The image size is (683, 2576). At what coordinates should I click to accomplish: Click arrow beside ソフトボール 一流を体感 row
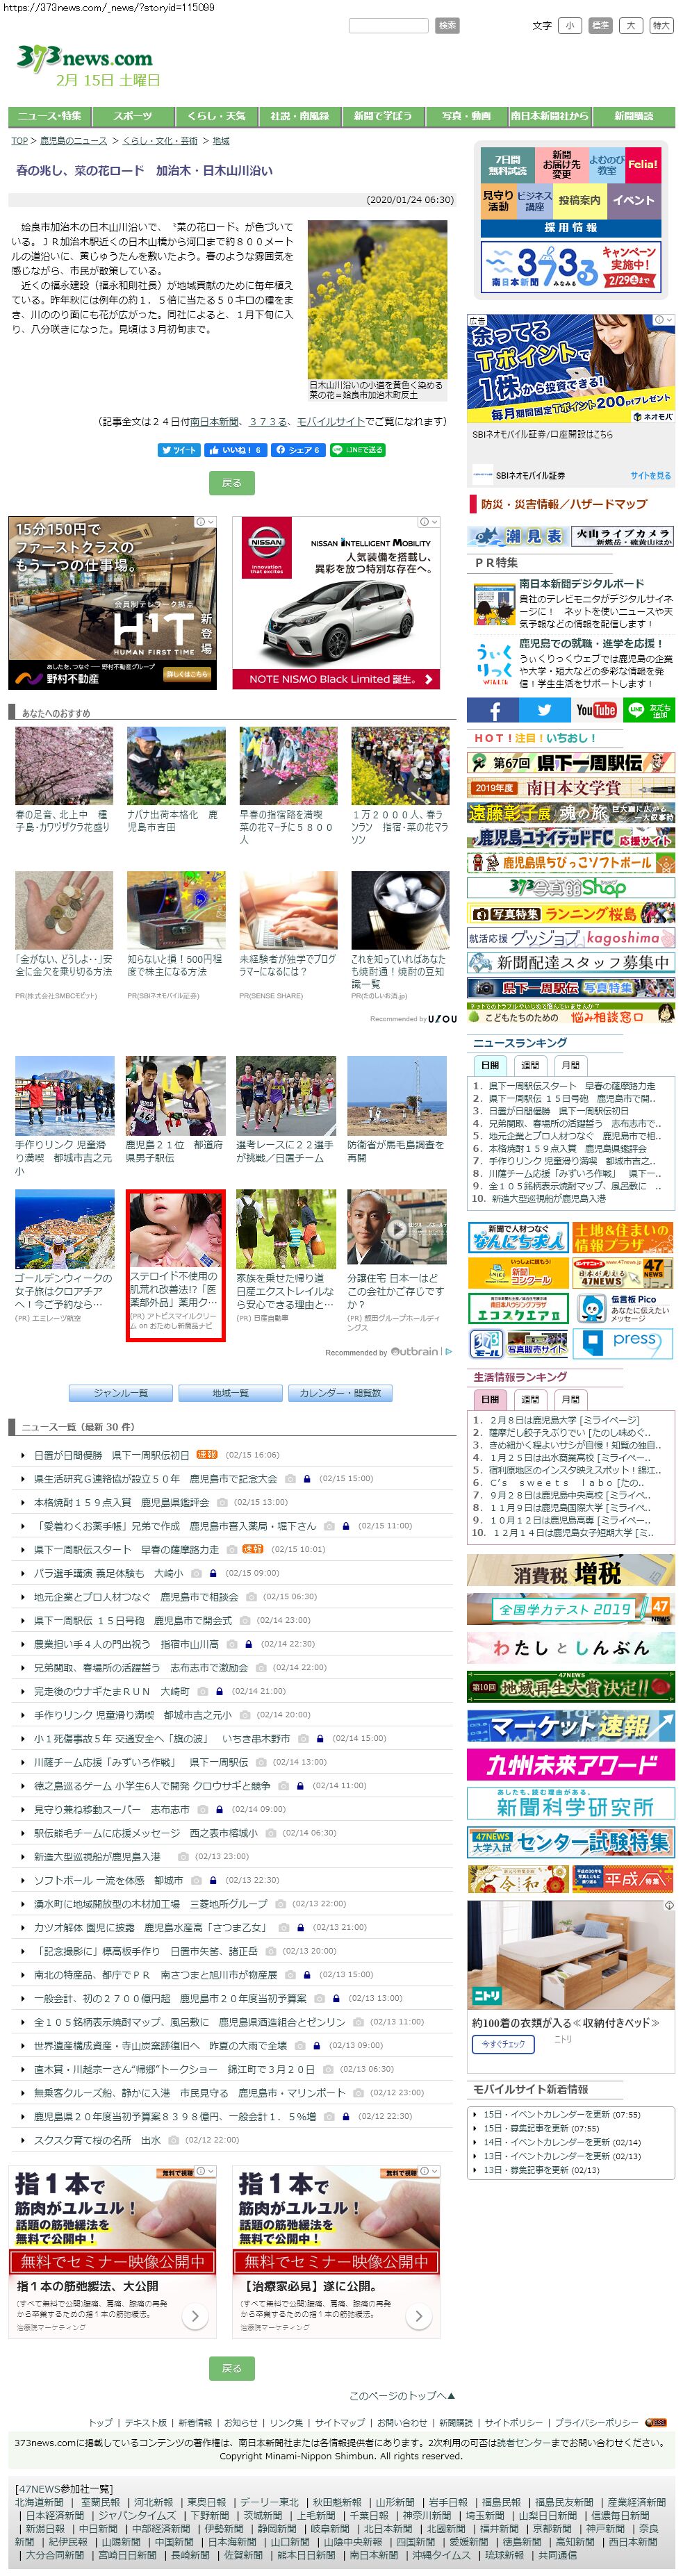point(24,1880)
